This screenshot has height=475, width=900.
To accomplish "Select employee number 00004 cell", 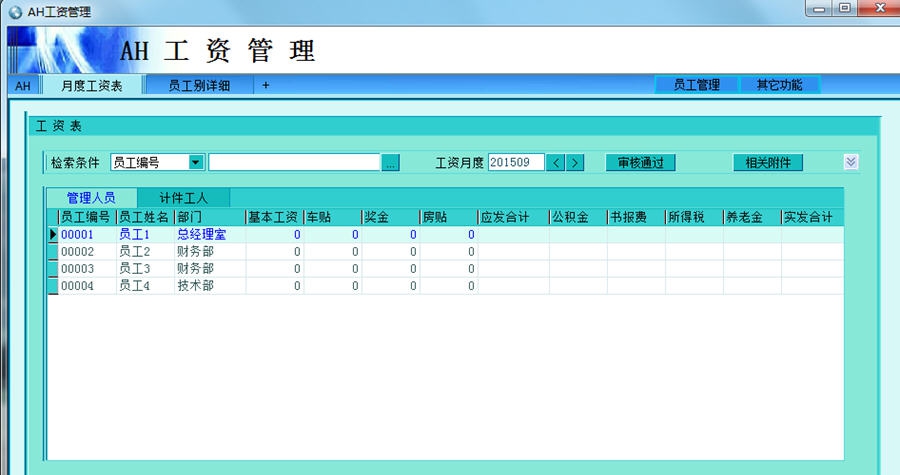I will point(87,286).
